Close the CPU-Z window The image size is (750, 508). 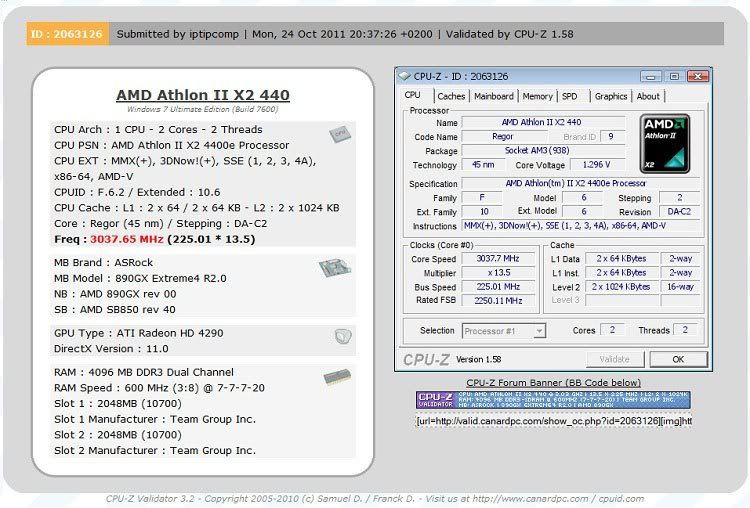pos(698,77)
